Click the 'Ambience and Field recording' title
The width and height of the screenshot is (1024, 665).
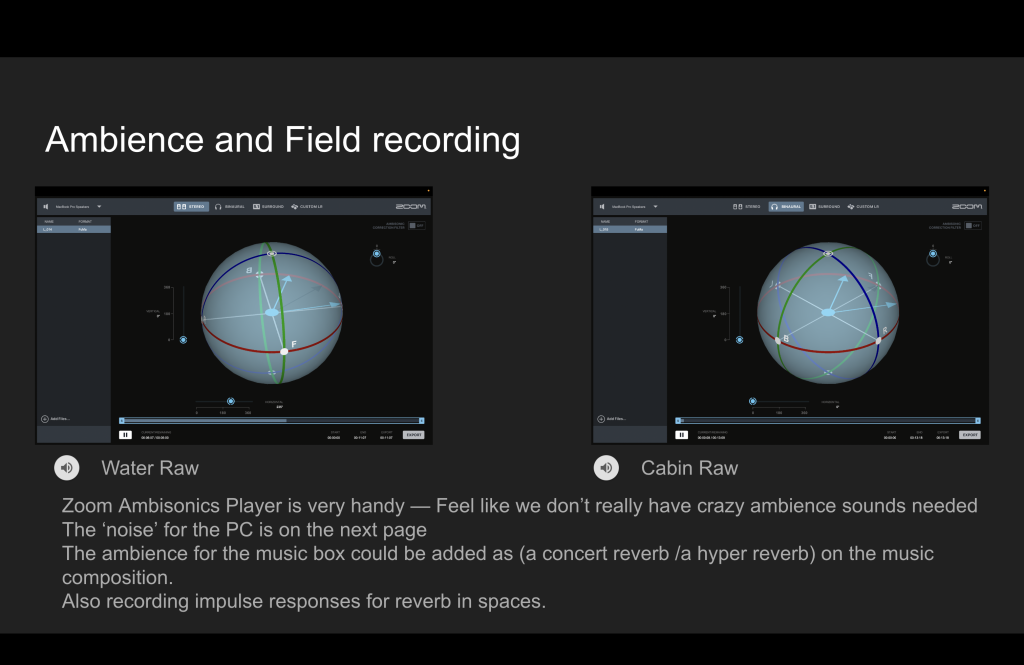[283, 140]
